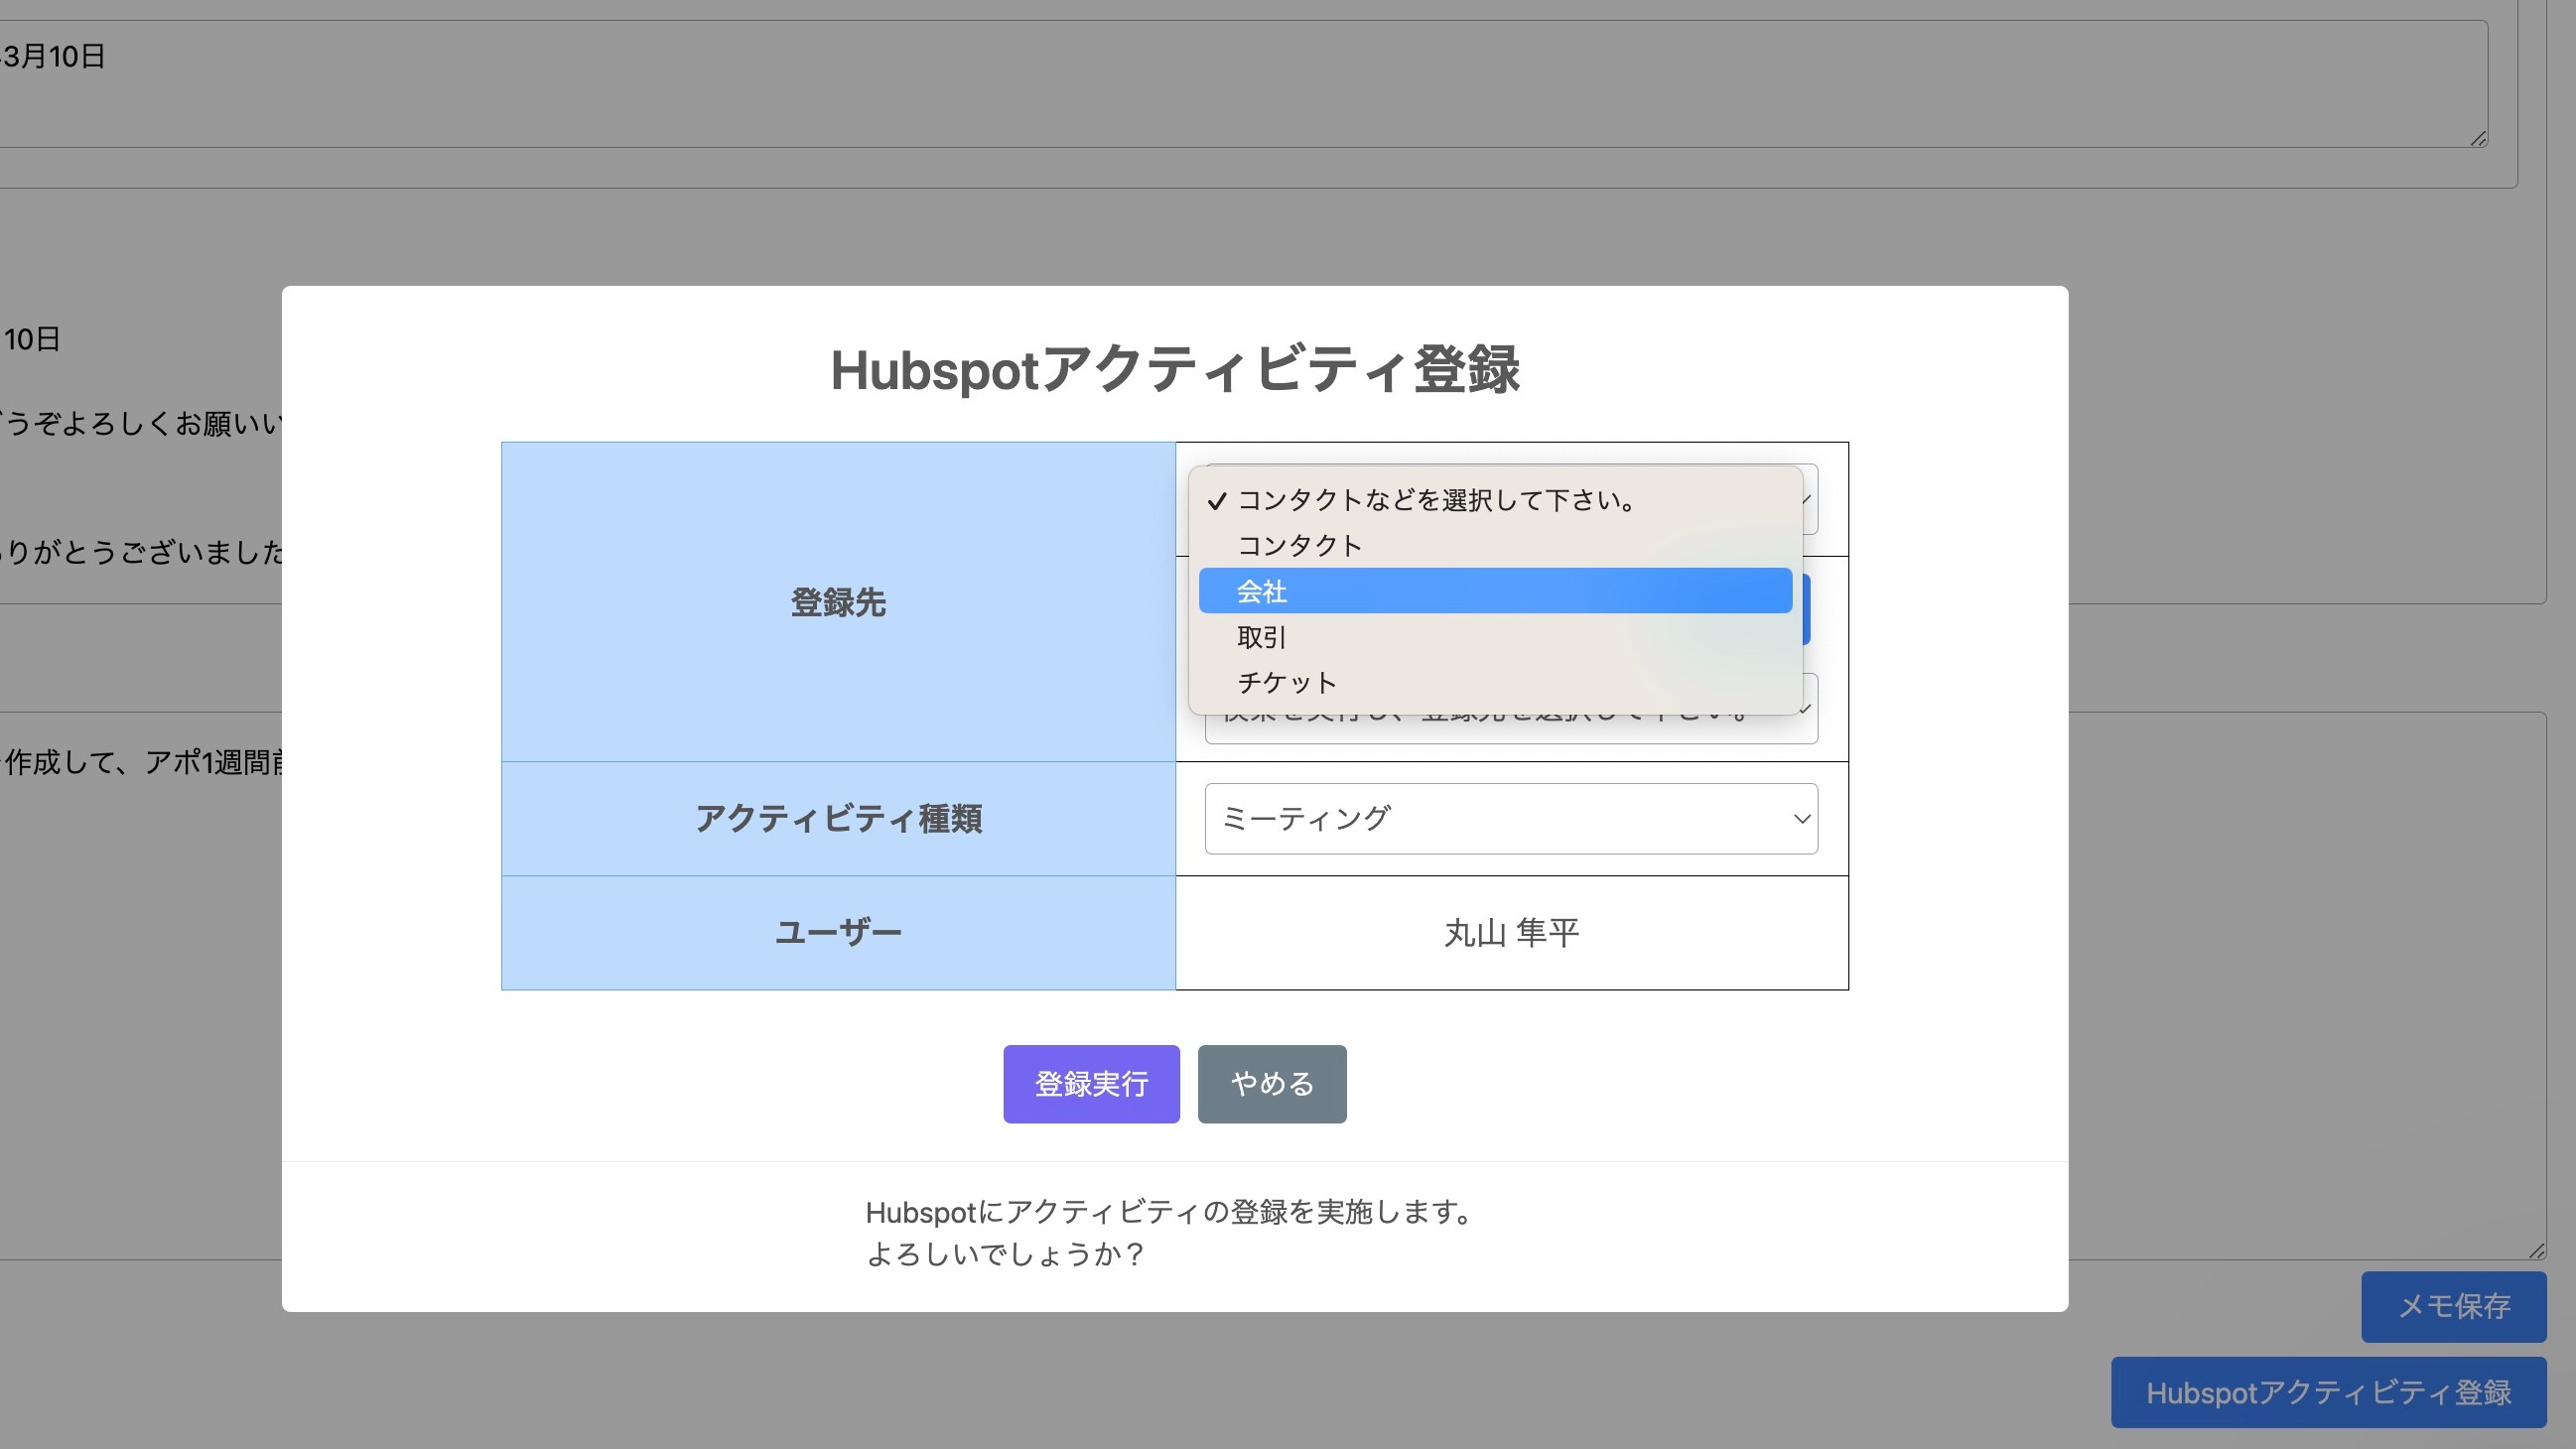The height and width of the screenshot is (1449, 2576).
Task: Click the アクティビティ種類 label cell
Action: click(838, 818)
